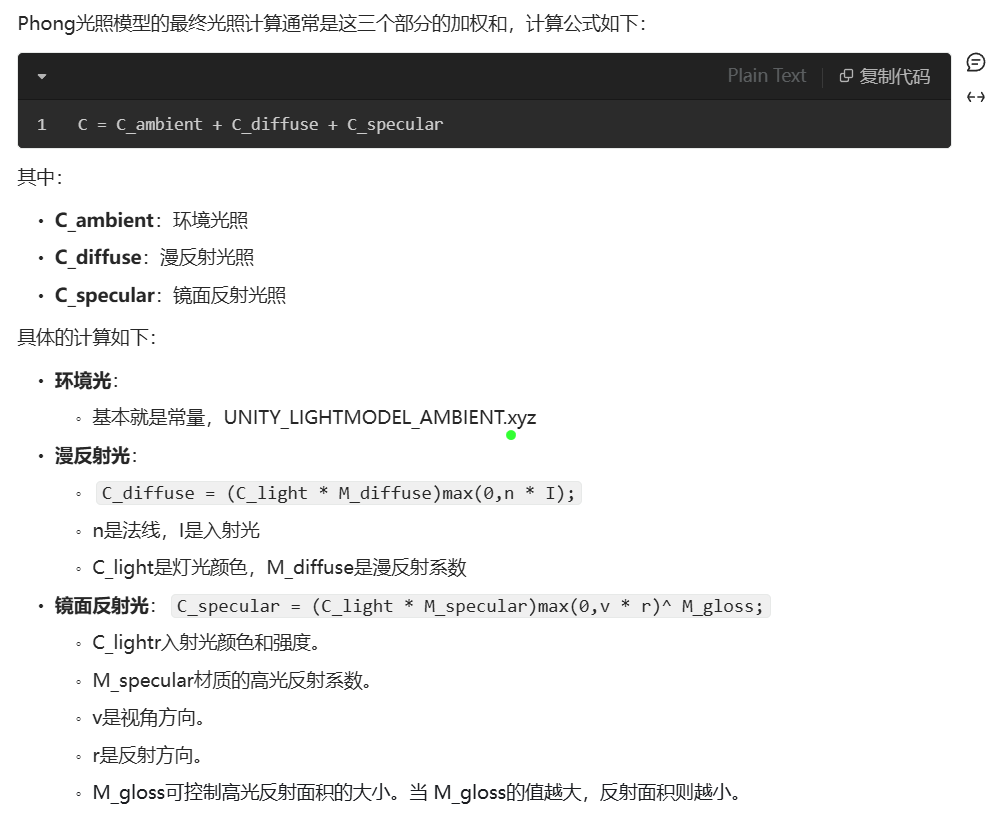Select the C_specular: 镜面反射光照 bullet
The width and height of the screenshot is (1007, 821).
170,296
